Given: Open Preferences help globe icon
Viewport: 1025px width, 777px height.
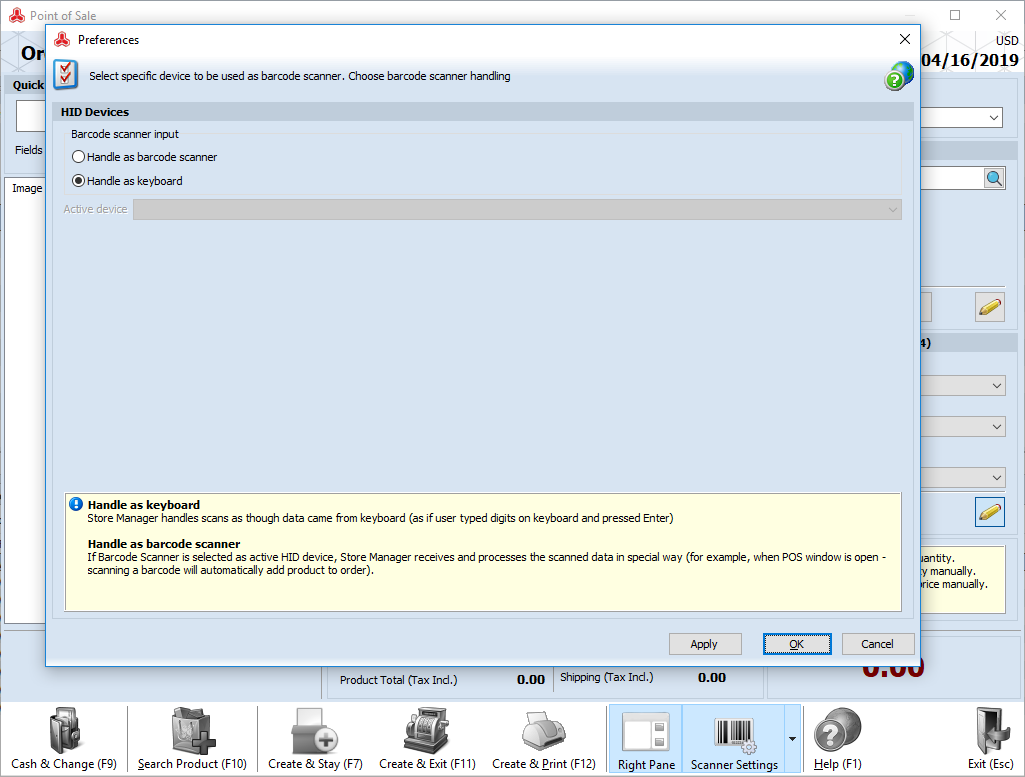Looking at the screenshot, I should 899,76.
